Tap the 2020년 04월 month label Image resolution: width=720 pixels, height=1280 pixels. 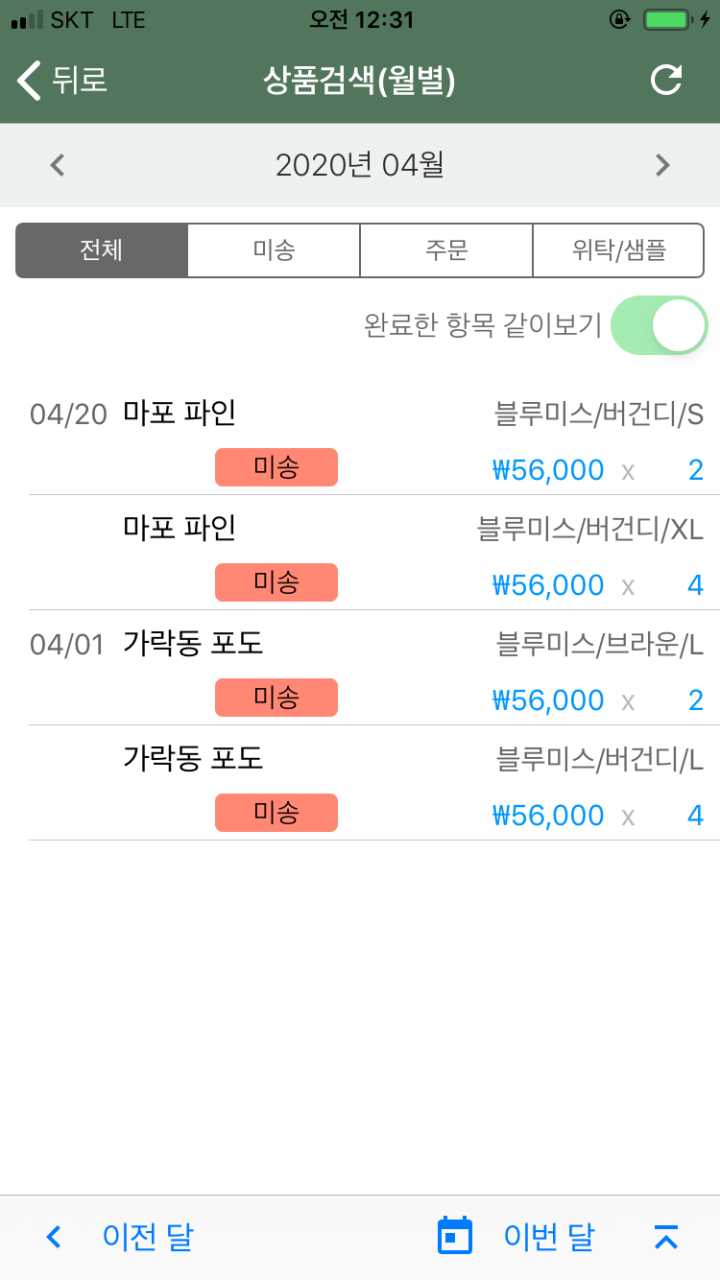(x=360, y=165)
